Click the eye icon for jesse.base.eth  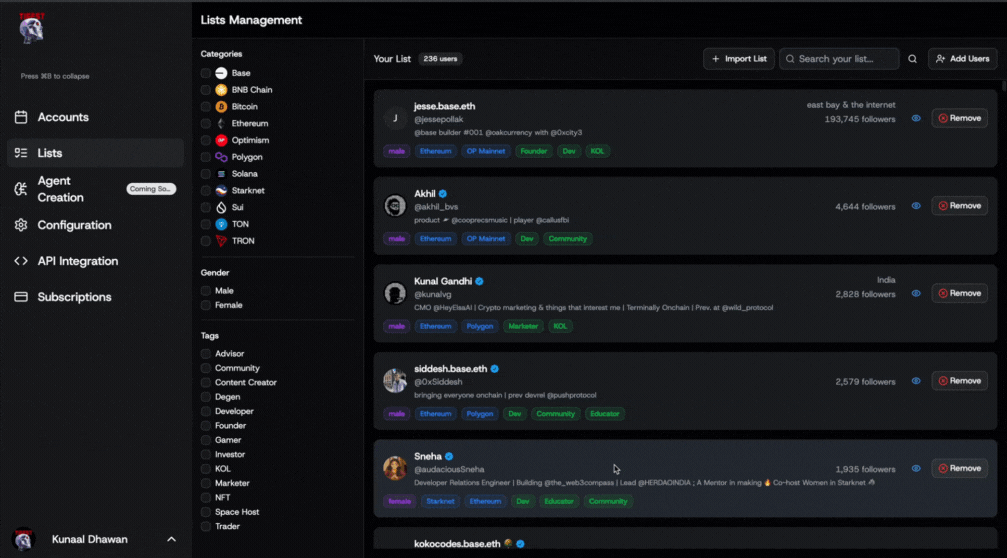pos(916,118)
